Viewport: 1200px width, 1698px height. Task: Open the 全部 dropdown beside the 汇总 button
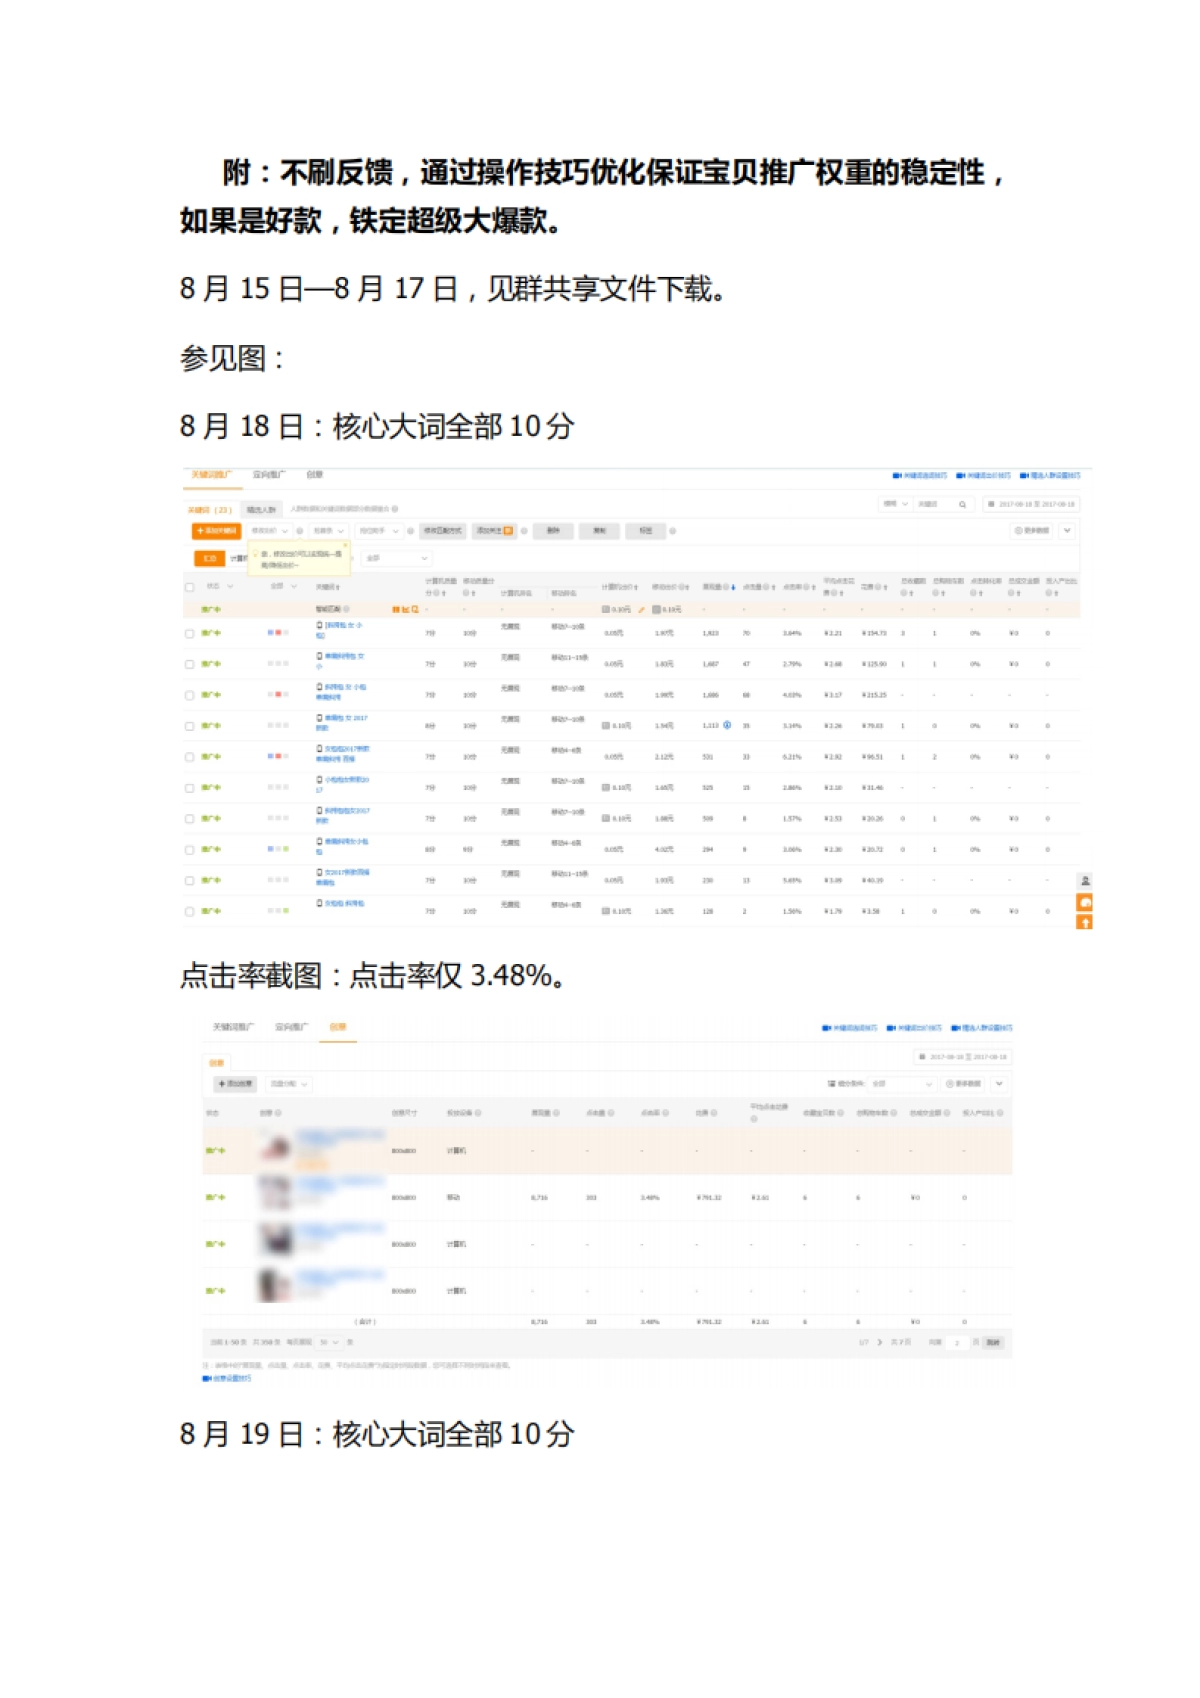tap(397, 558)
